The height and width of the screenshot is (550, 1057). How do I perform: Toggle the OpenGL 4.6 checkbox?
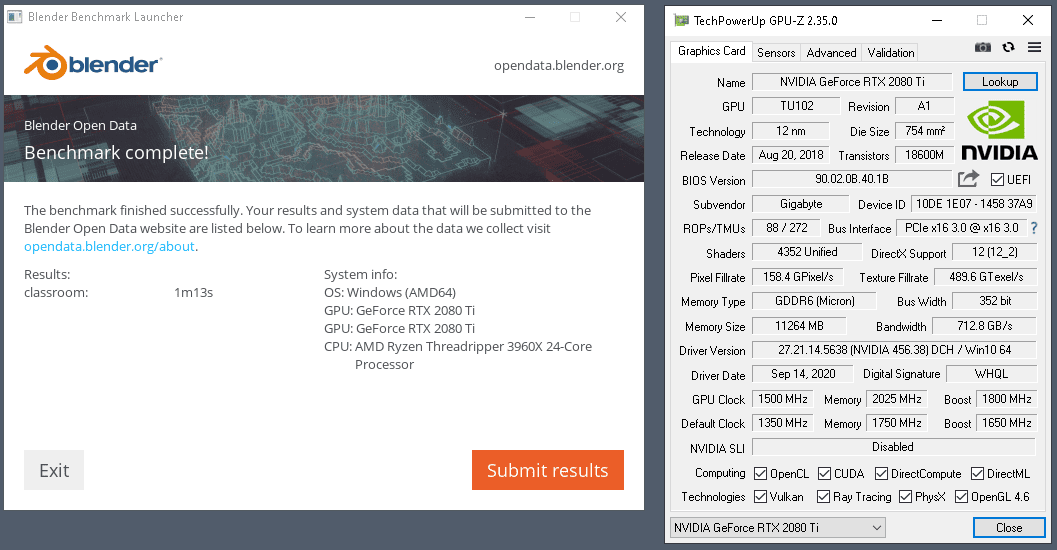point(961,497)
